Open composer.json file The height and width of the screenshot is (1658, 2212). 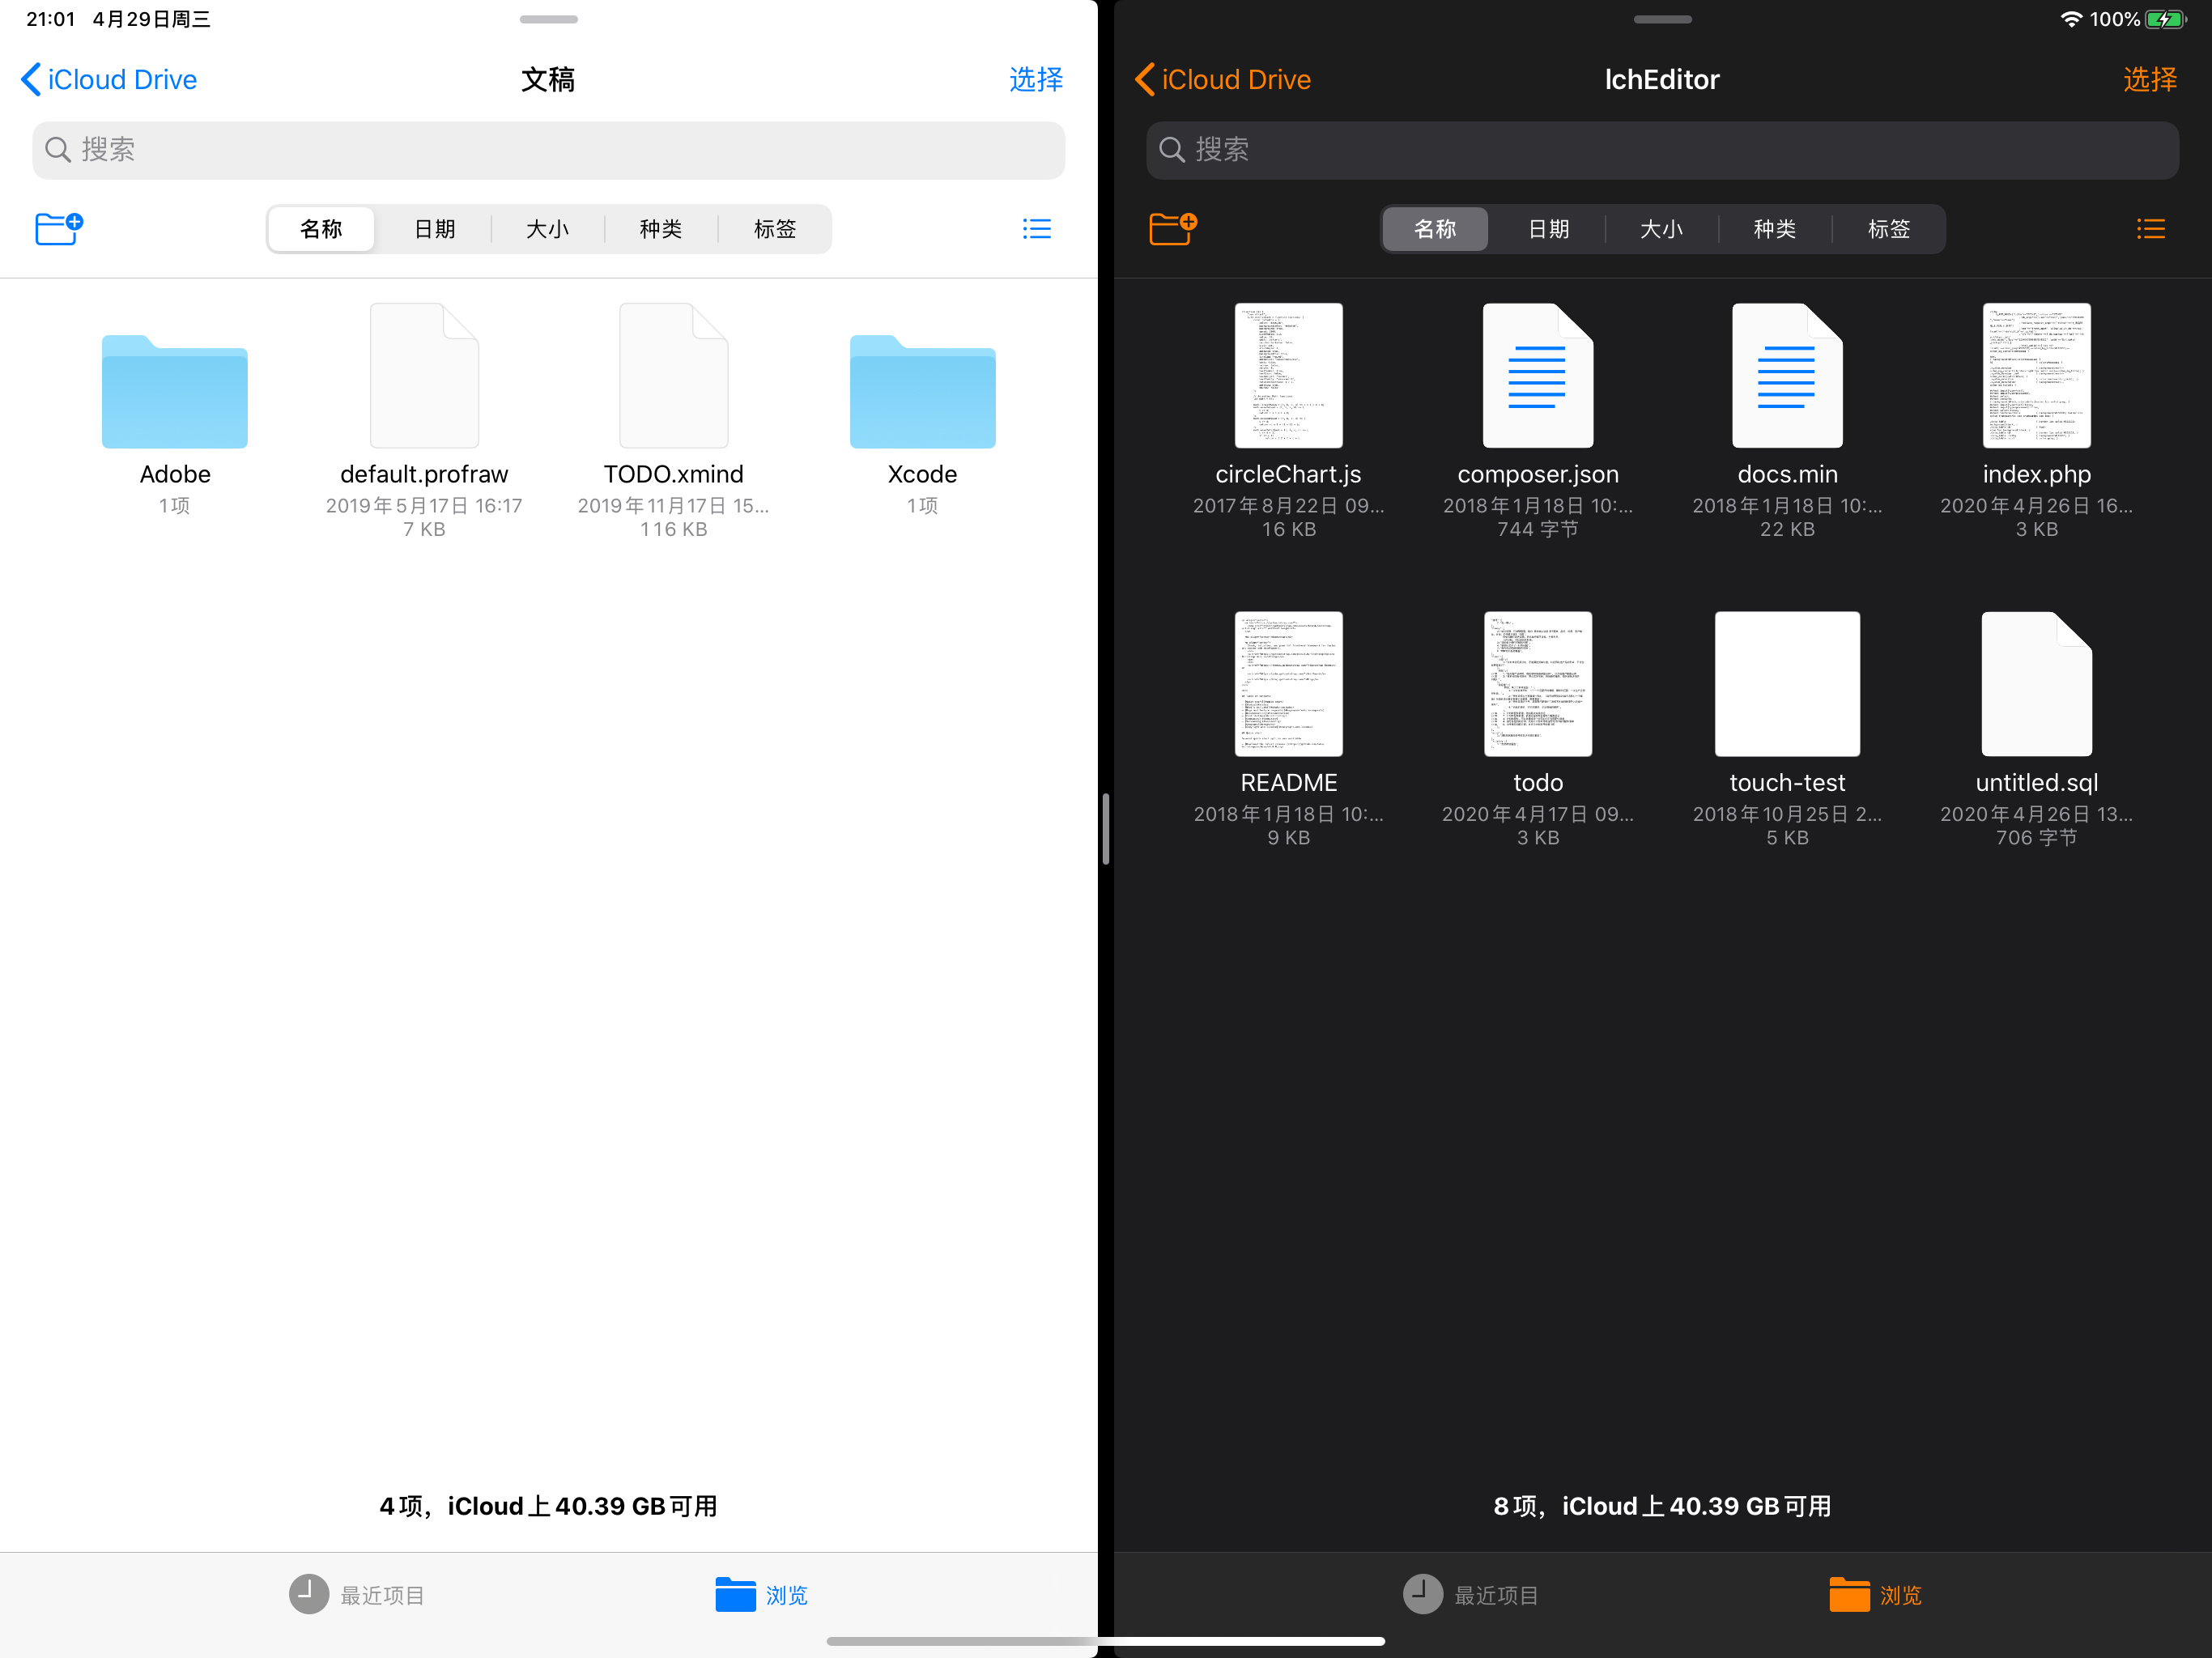point(1537,376)
